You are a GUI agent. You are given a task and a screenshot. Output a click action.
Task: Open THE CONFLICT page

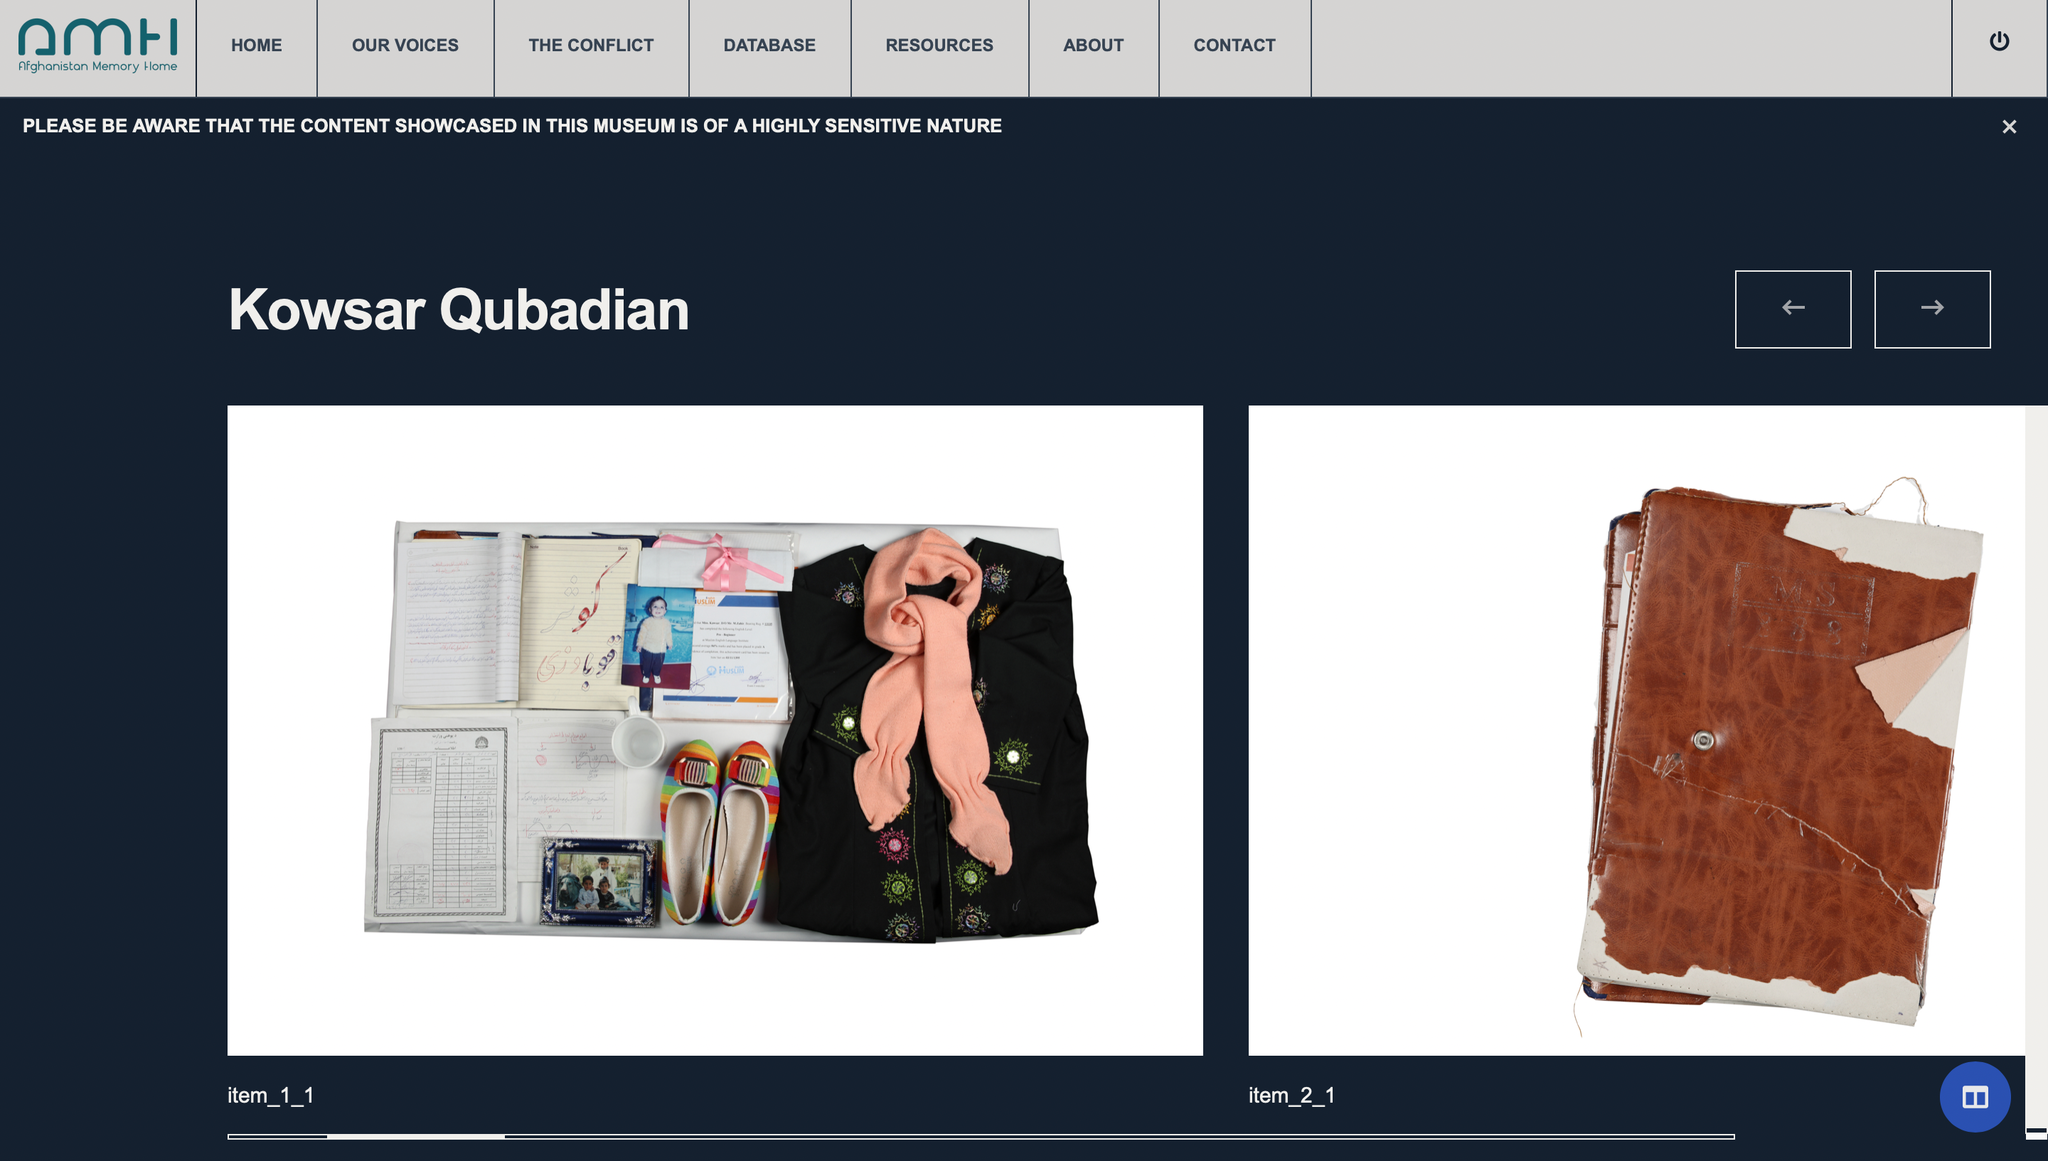coord(591,46)
